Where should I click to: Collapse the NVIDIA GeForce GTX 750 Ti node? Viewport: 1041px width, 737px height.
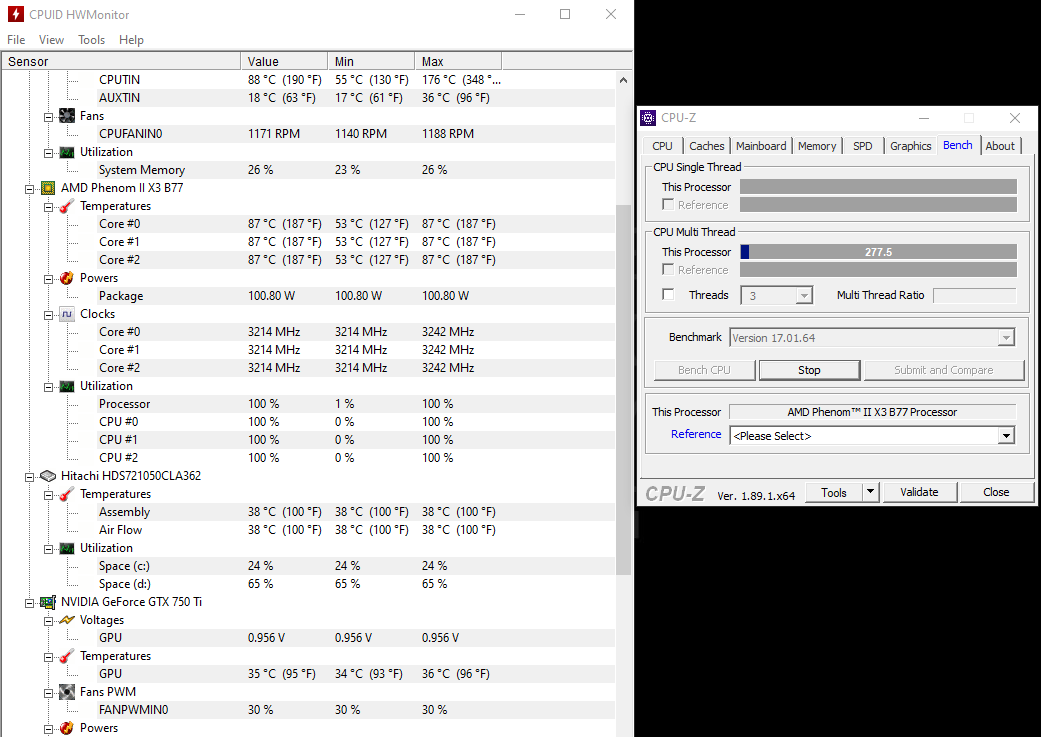point(29,604)
